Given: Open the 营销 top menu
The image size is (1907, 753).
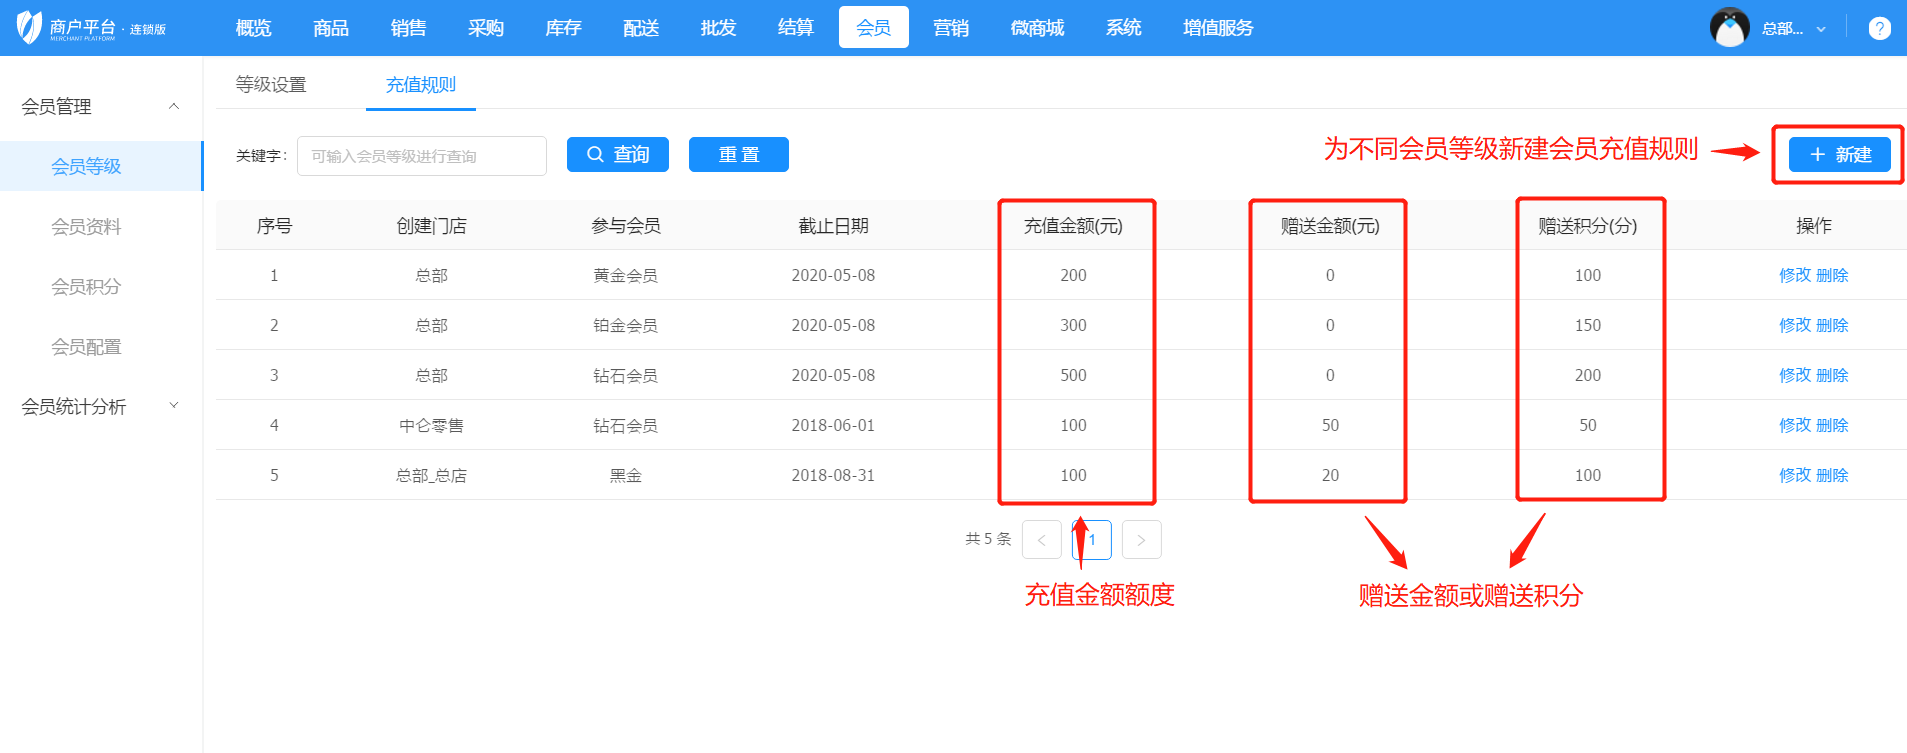Looking at the screenshot, I should click(950, 28).
